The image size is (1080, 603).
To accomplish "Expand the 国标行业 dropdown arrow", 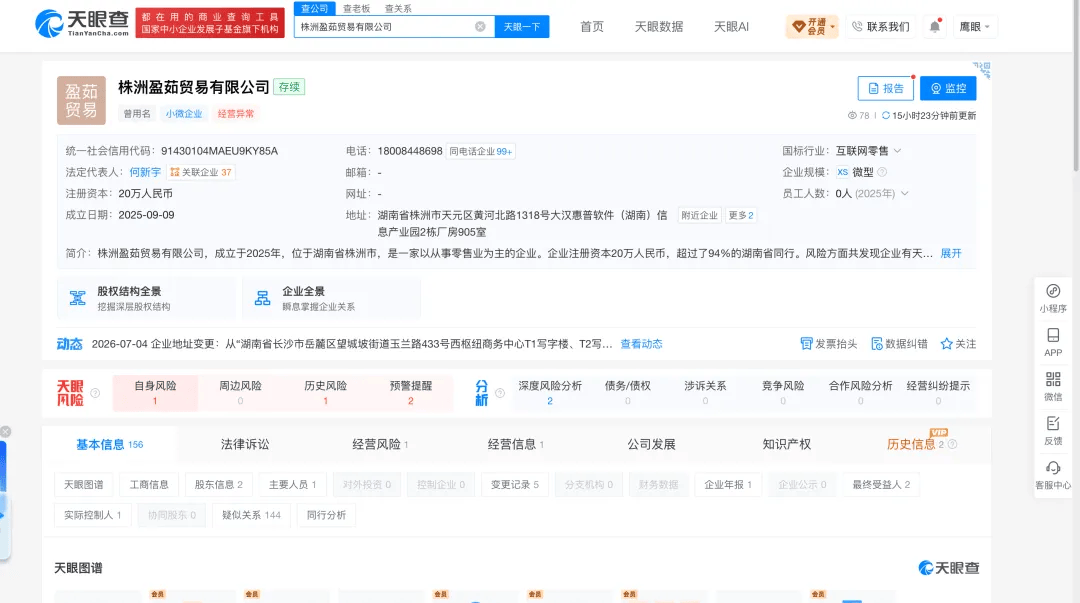I will 897,151.
